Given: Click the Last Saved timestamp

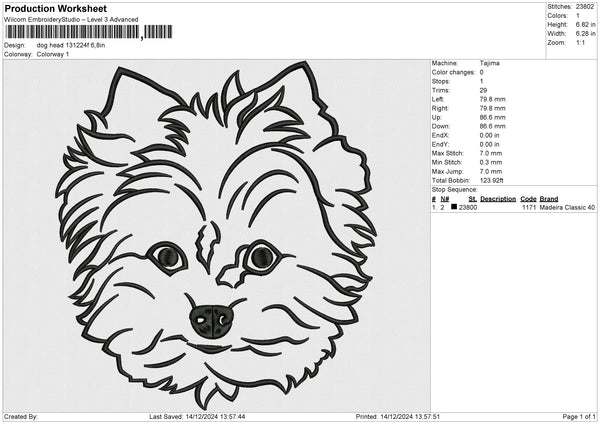Looking at the screenshot, I should tap(197, 416).
